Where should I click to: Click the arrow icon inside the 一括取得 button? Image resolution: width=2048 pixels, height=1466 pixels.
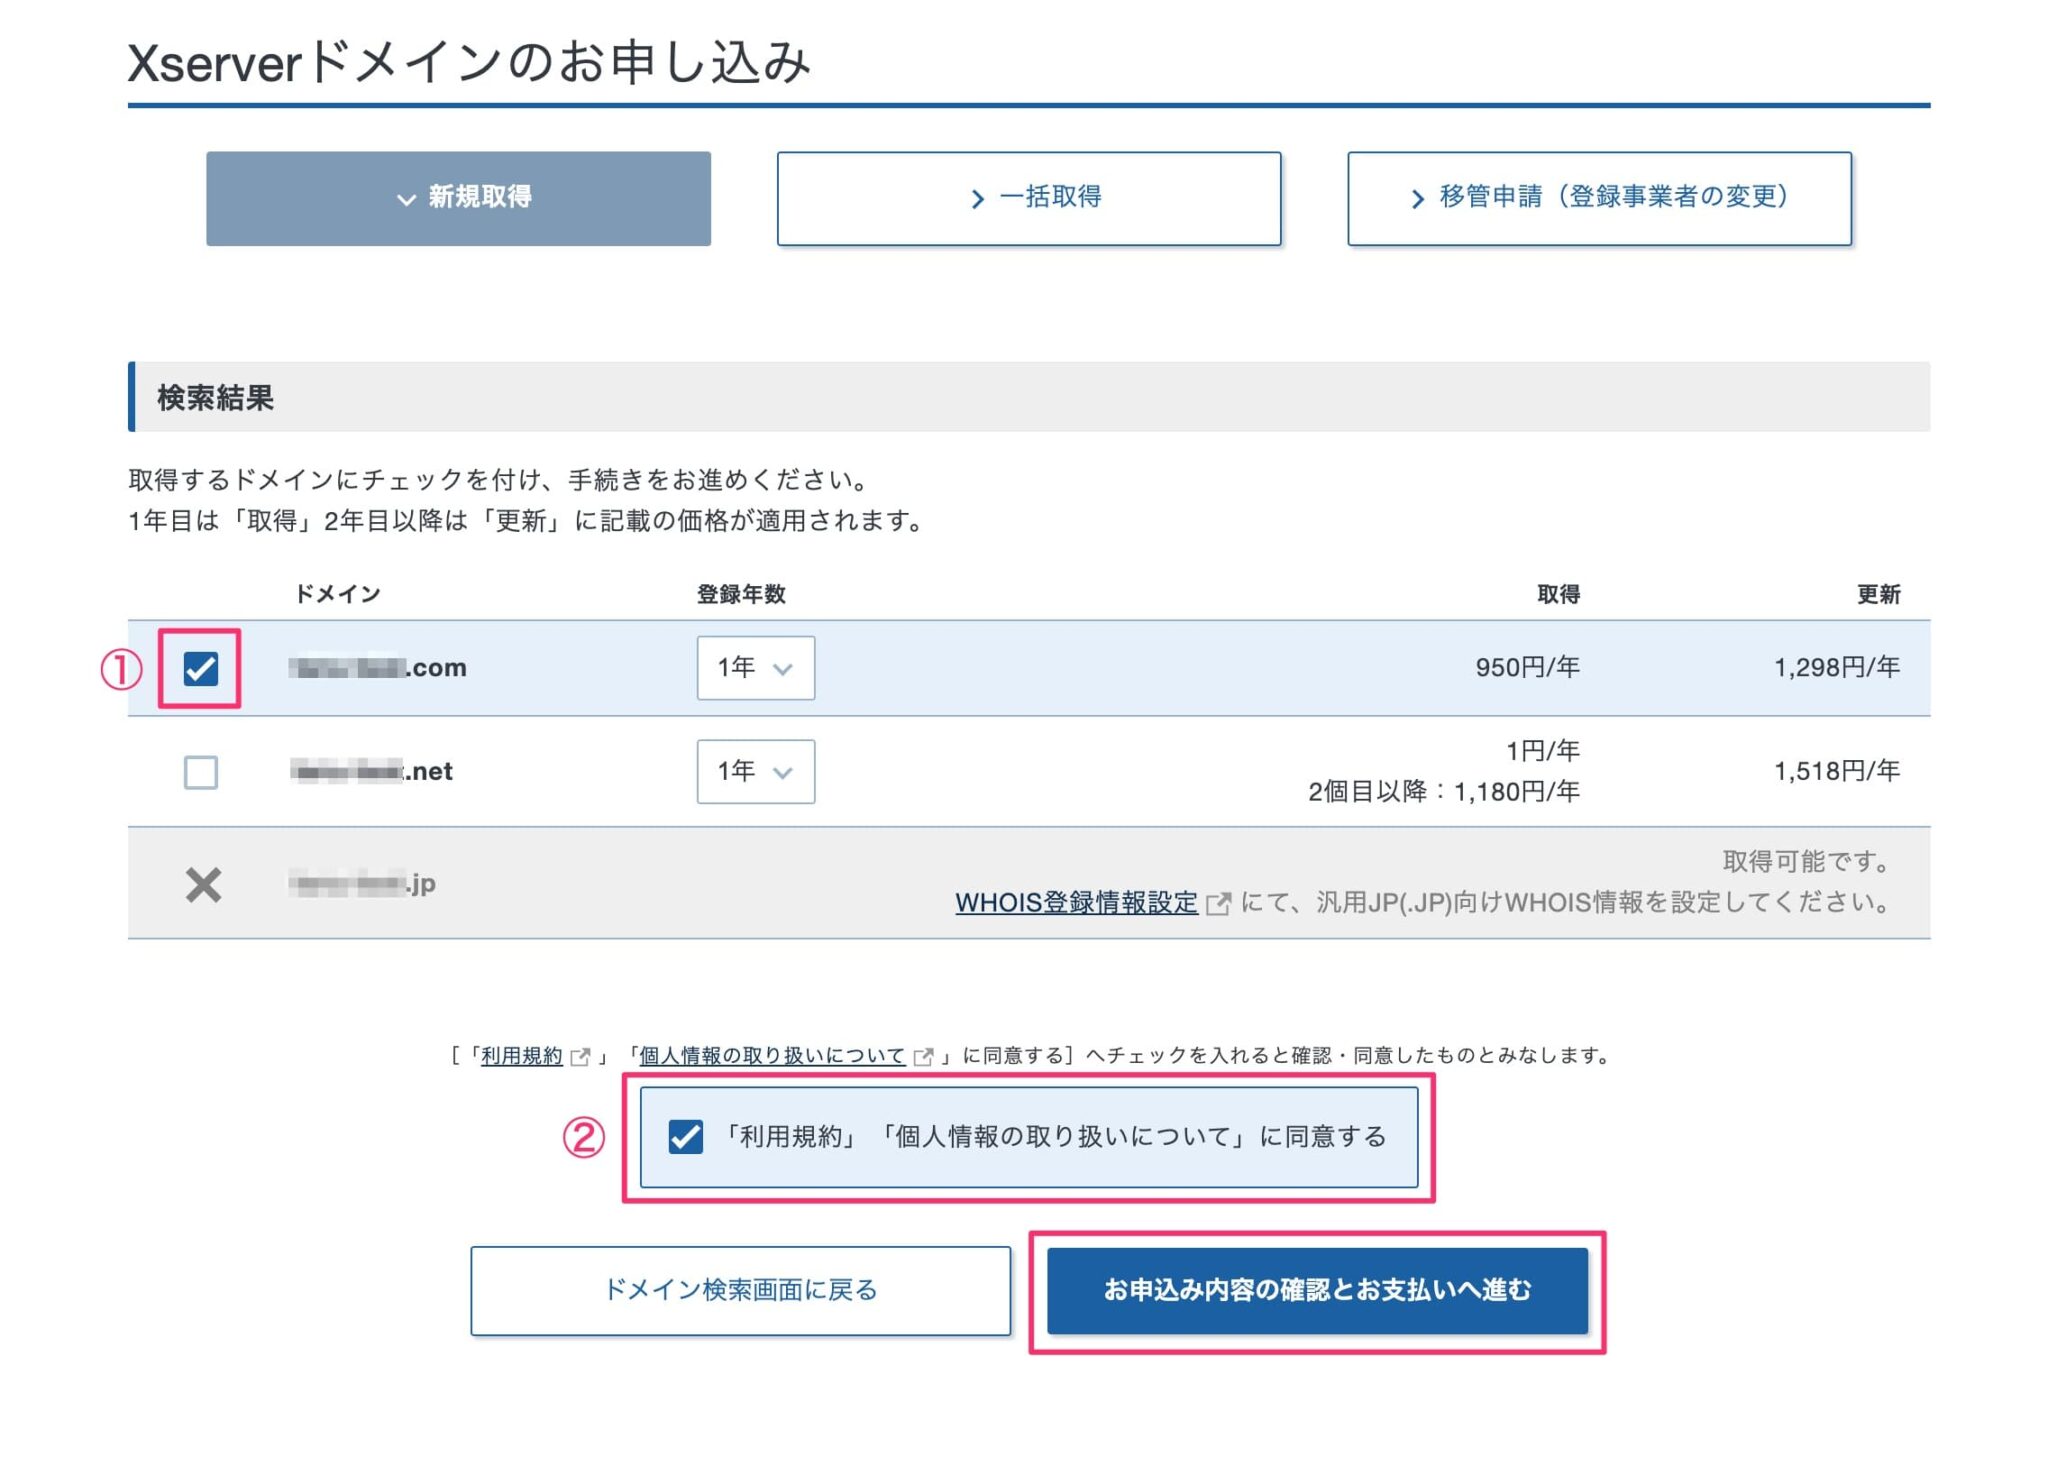pyautogui.click(x=977, y=198)
